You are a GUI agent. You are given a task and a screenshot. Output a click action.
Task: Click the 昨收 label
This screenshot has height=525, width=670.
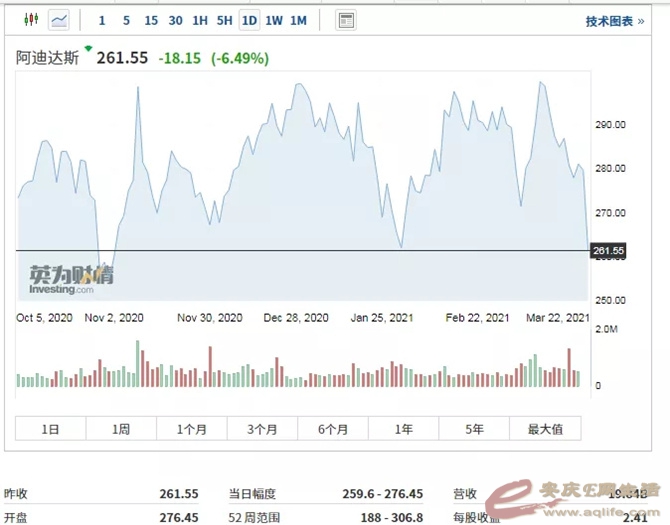(x=16, y=494)
